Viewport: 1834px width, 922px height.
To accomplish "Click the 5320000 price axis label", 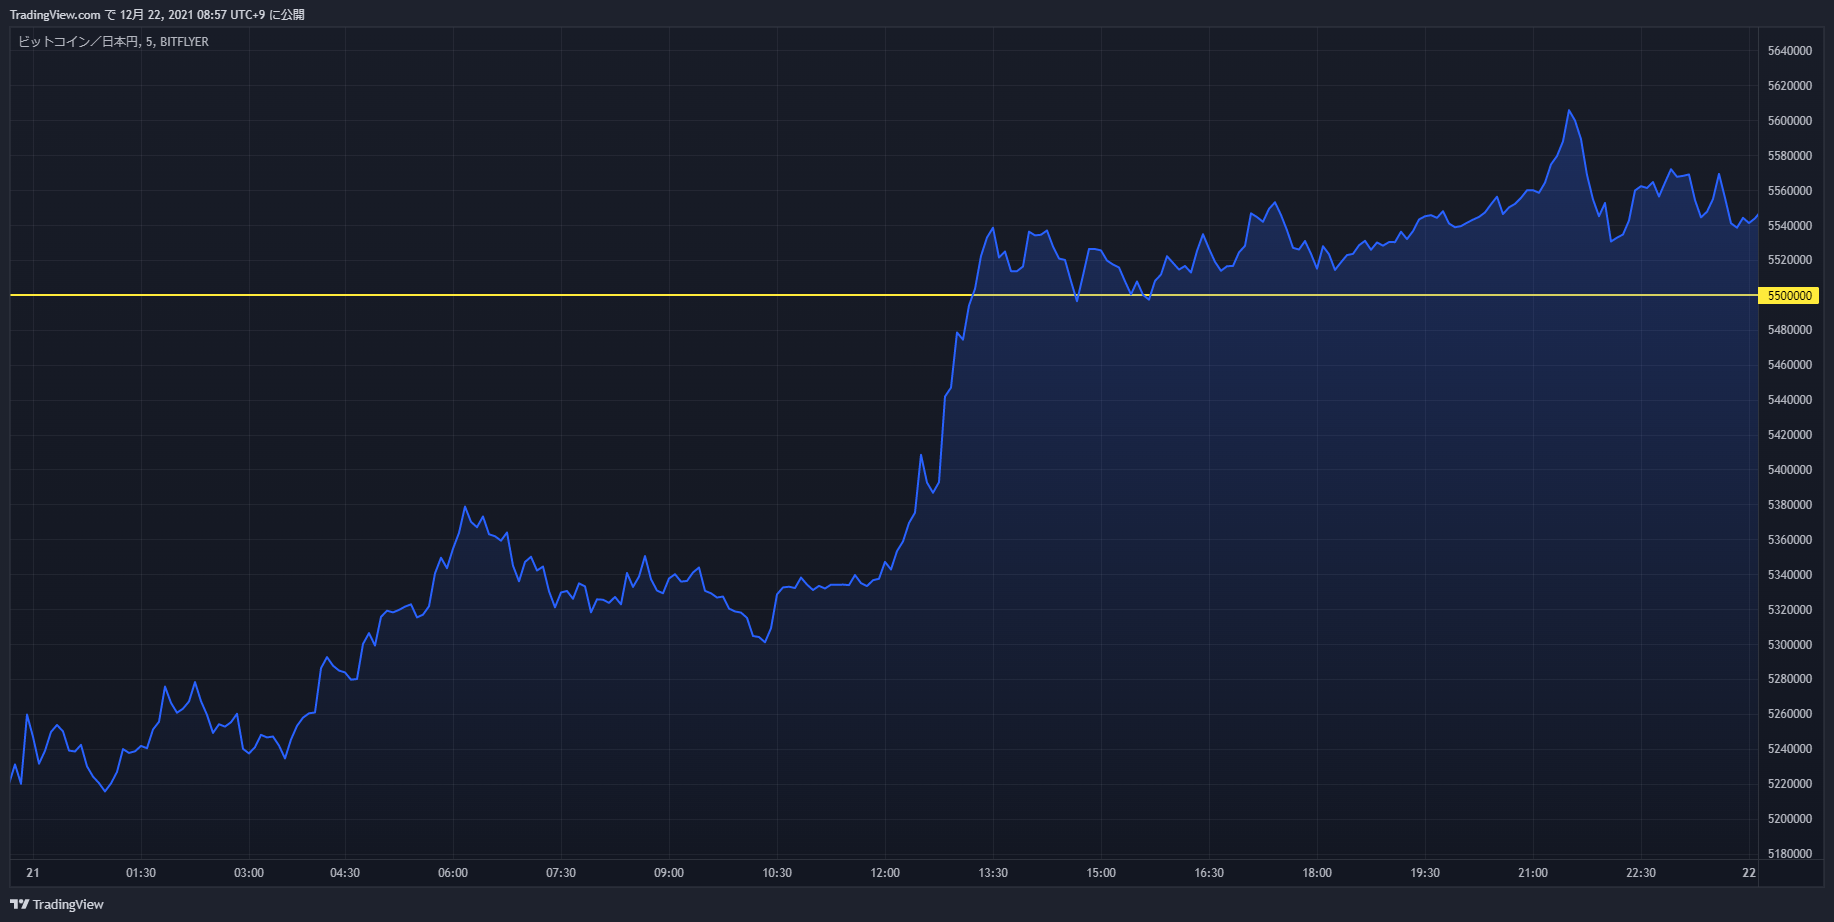I will pyautogui.click(x=1790, y=610).
